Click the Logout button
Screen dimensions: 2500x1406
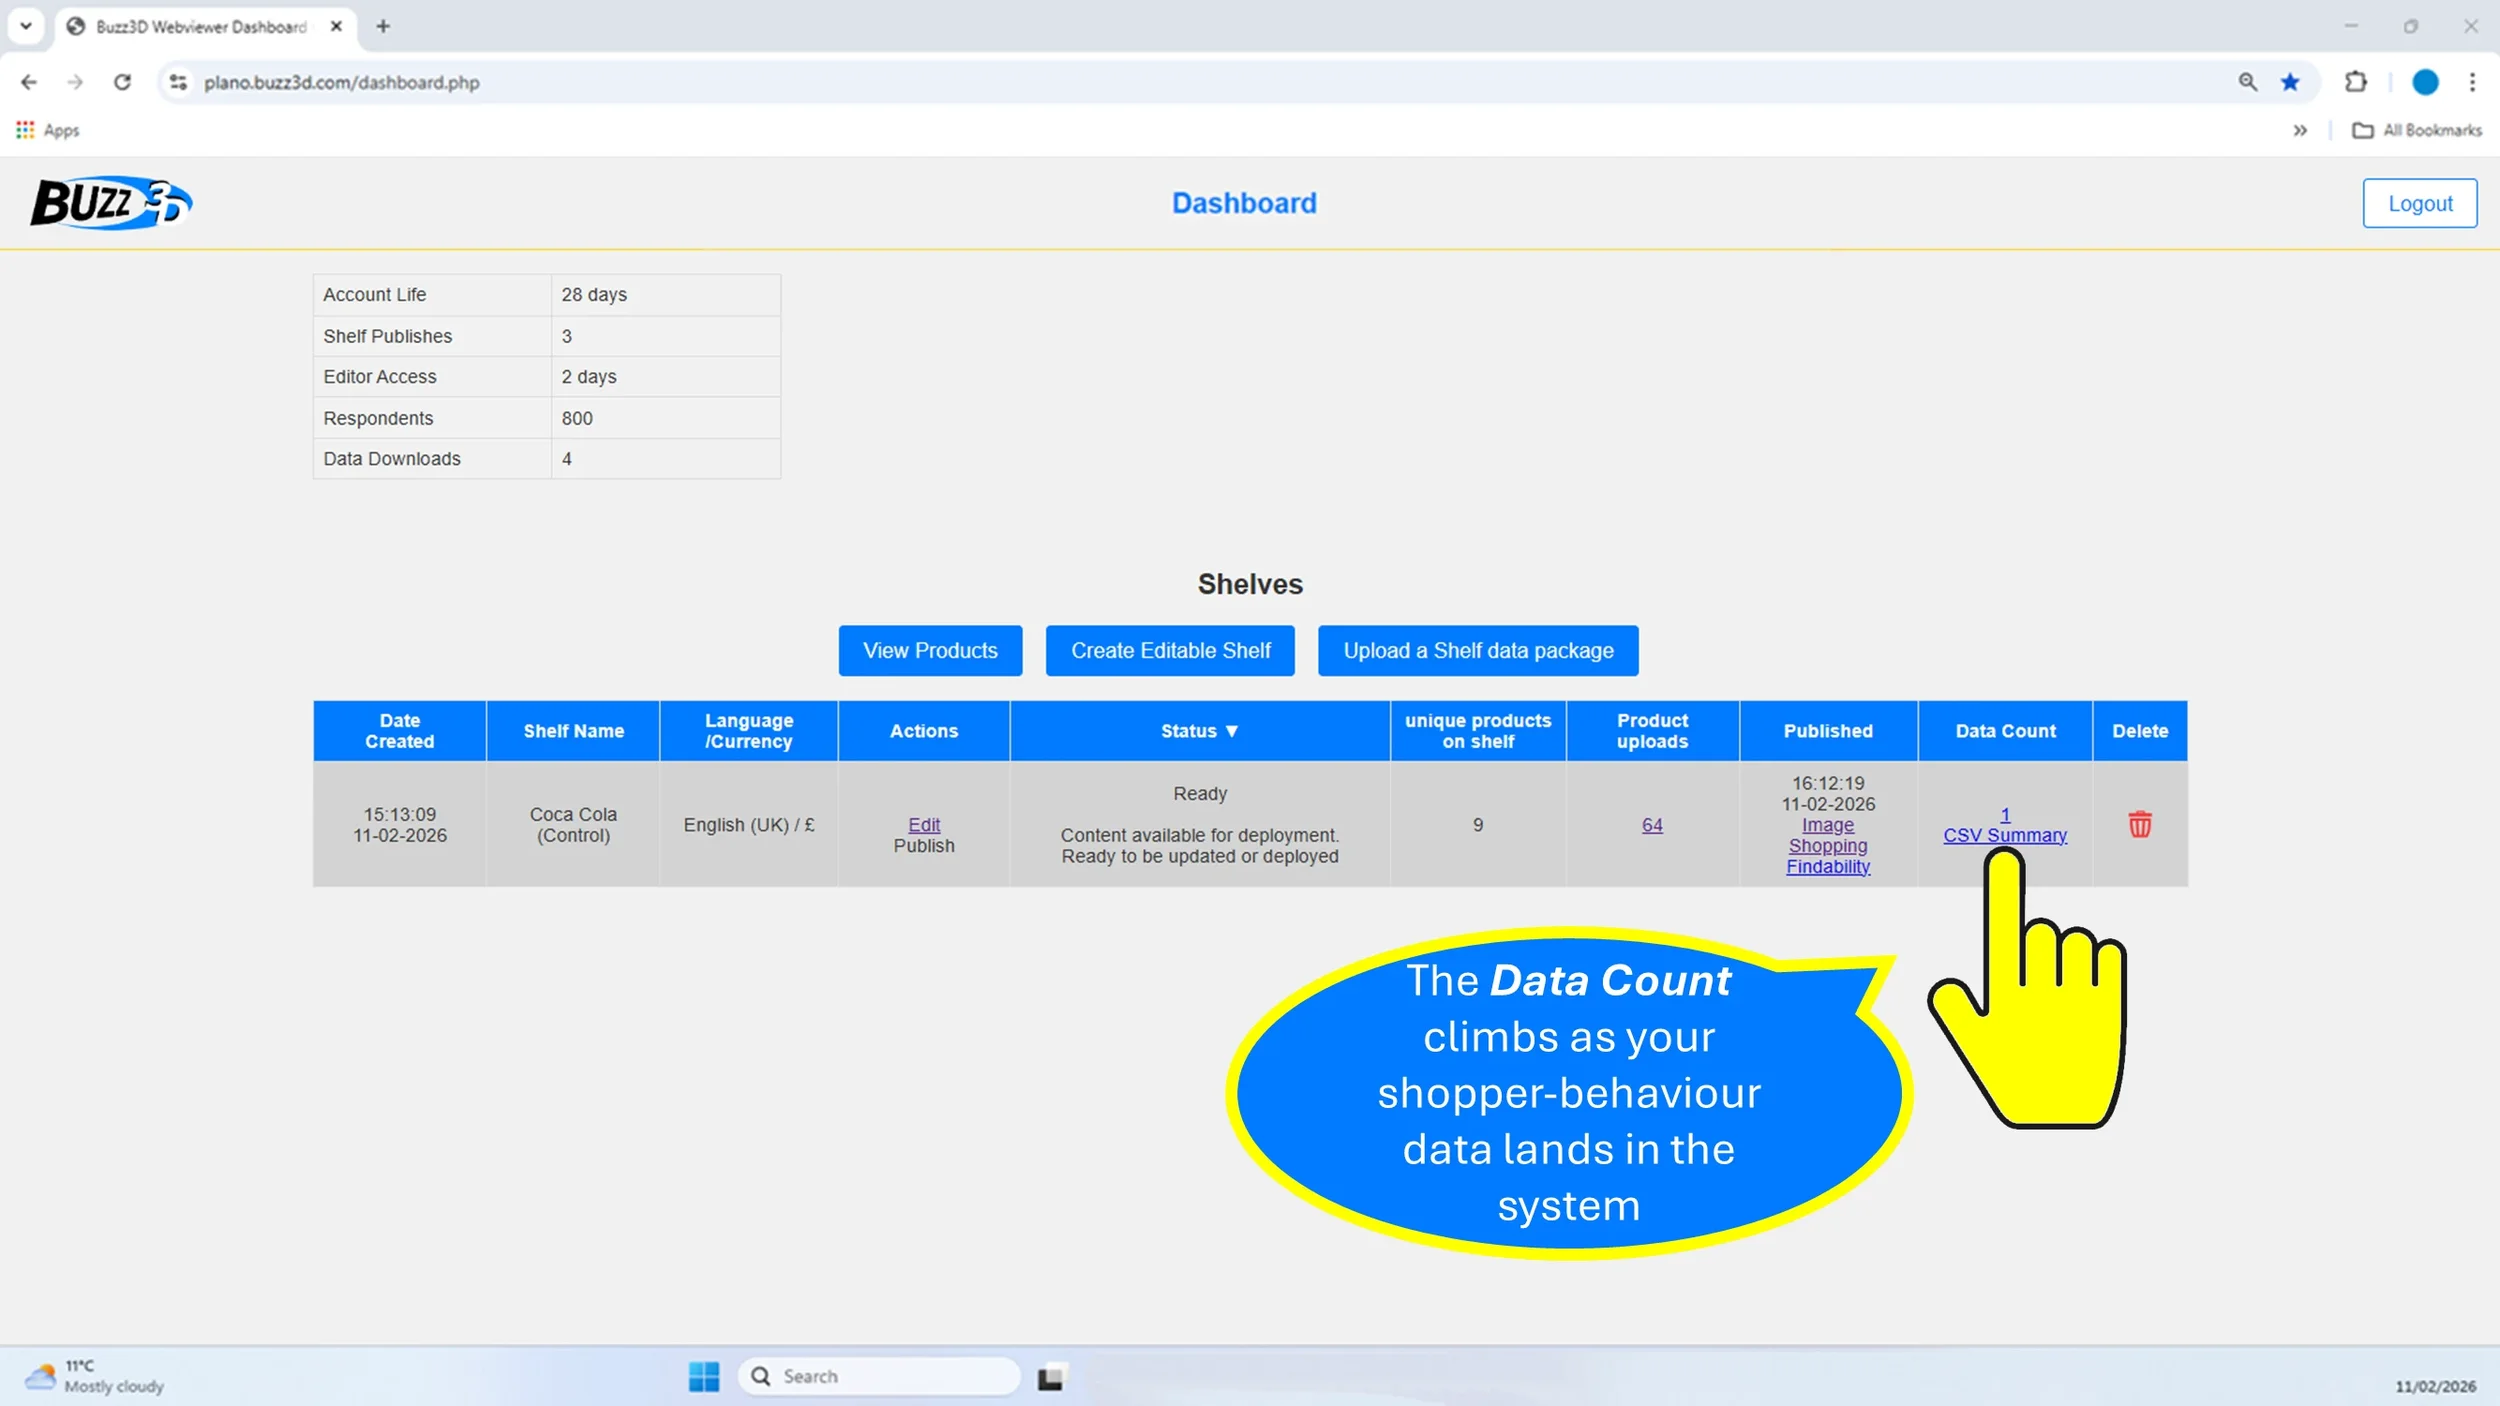[x=2419, y=203]
